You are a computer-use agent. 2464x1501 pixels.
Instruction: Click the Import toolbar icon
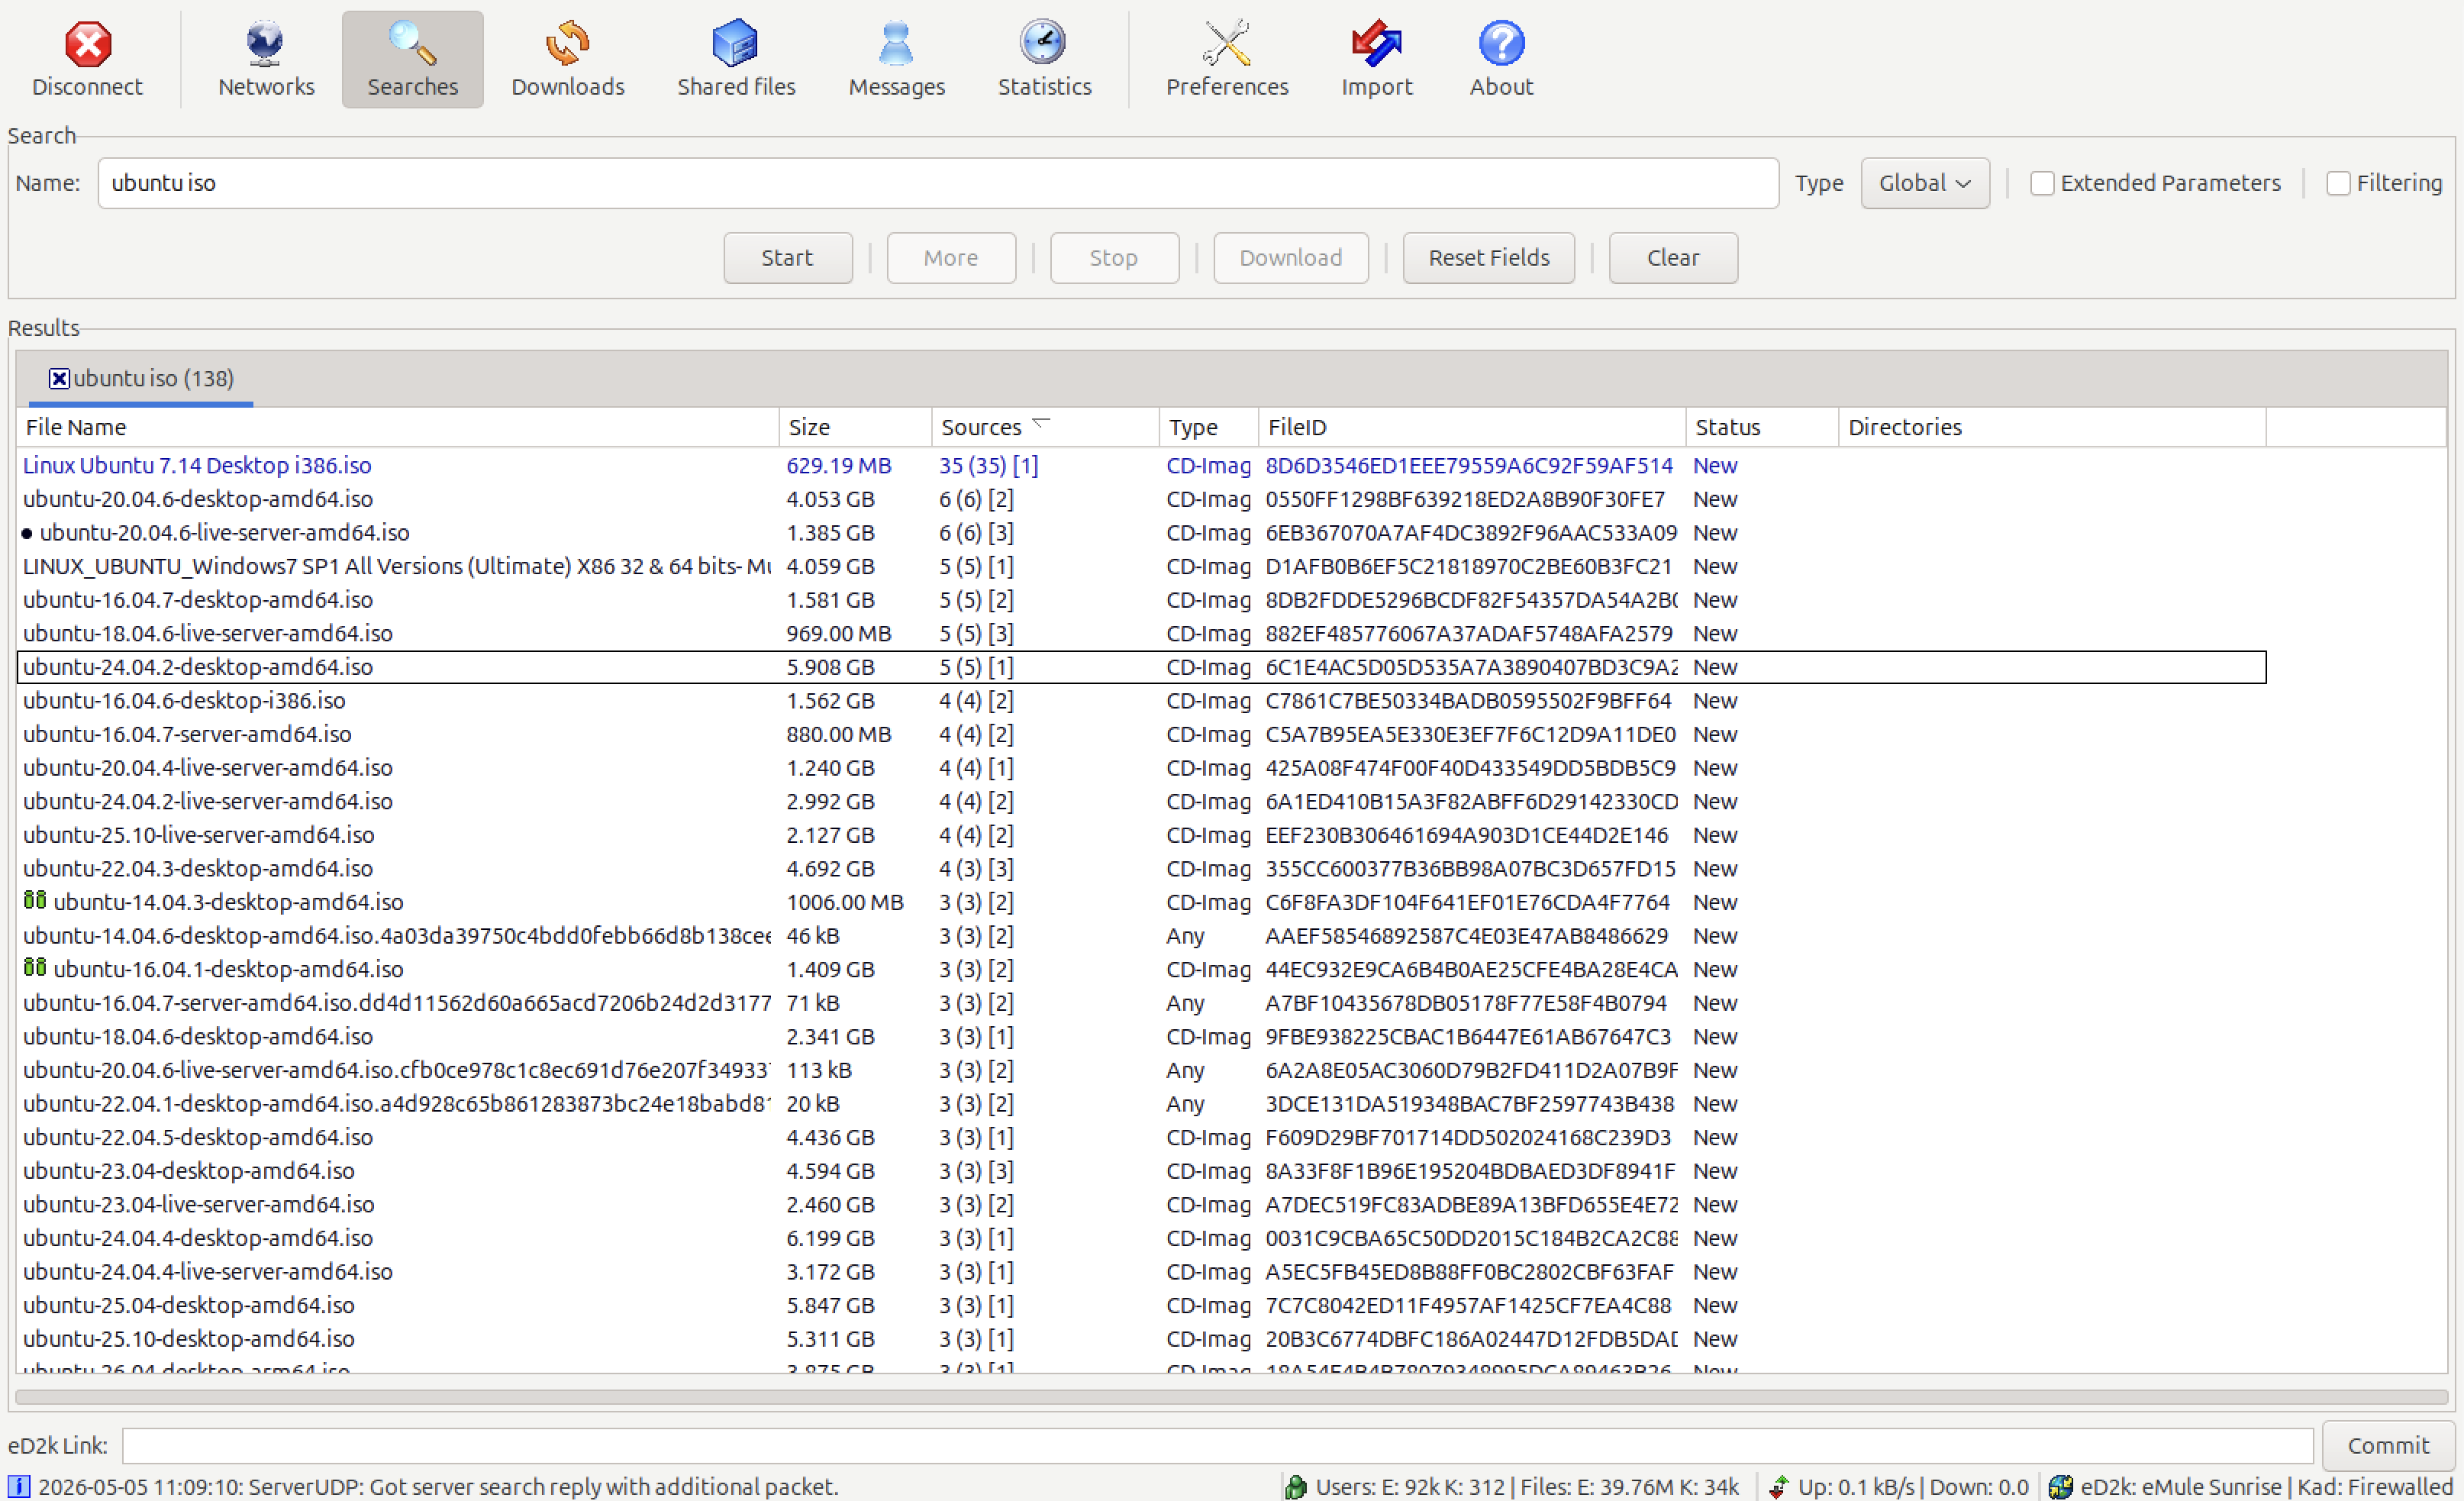(1376, 43)
